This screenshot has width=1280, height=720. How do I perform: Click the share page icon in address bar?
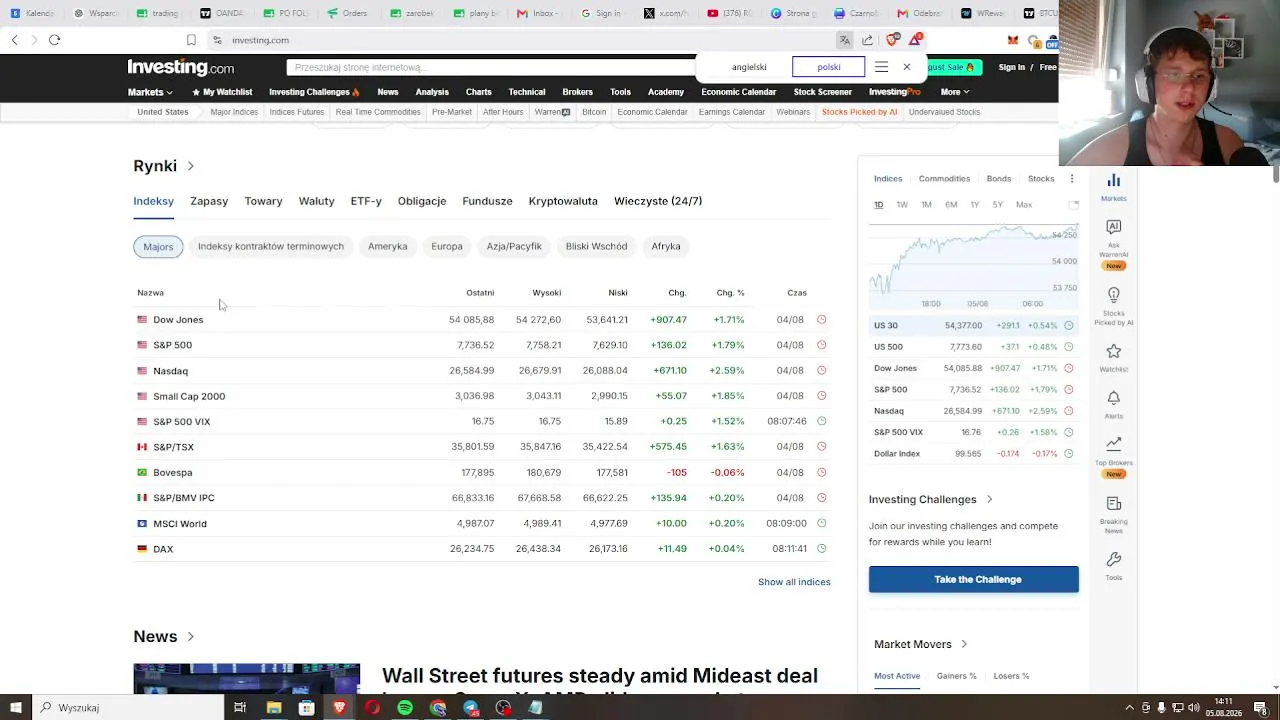tap(867, 40)
